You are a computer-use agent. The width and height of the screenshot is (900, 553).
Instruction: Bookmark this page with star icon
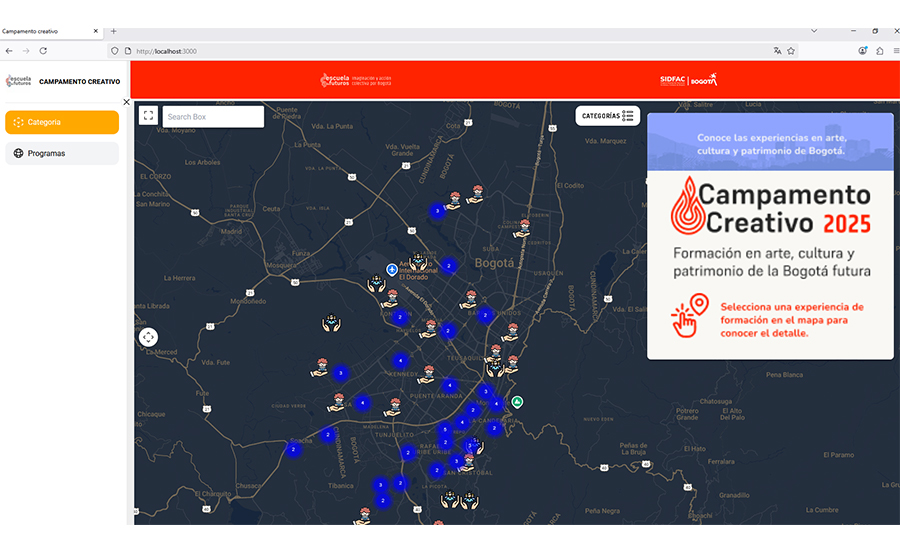(791, 51)
